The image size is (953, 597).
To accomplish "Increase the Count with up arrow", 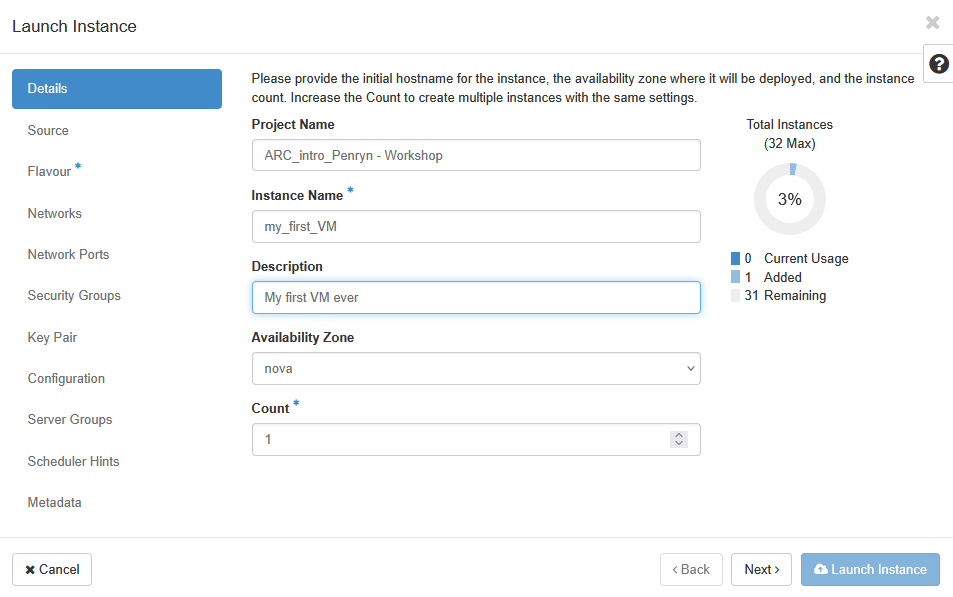I will [x=679, y=435].
